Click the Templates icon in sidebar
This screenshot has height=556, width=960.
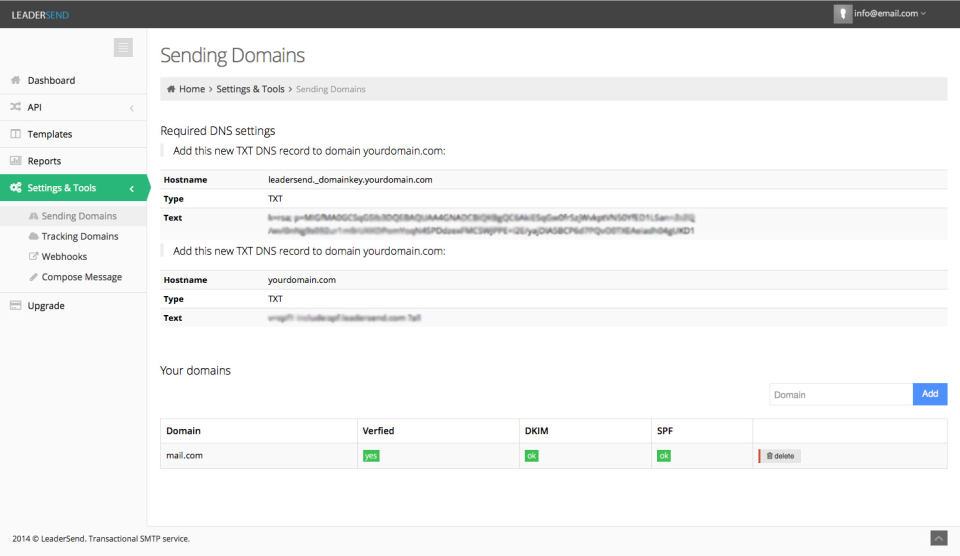tap(16, 134)
